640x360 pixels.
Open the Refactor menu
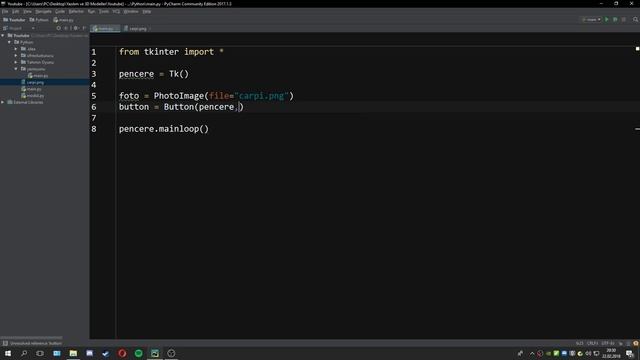pos(76,11)
